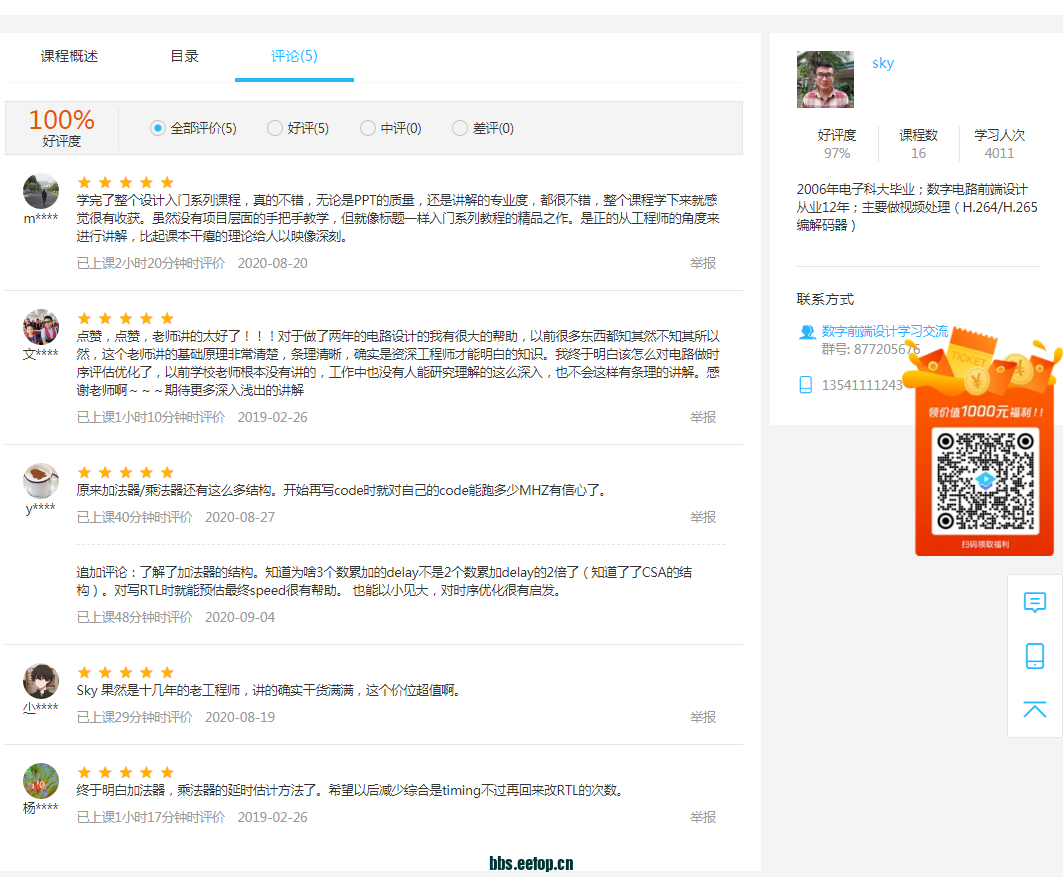Click the QQ group icon under contact info
Viewport: 1063px width, 877px height.
point(807,332)
